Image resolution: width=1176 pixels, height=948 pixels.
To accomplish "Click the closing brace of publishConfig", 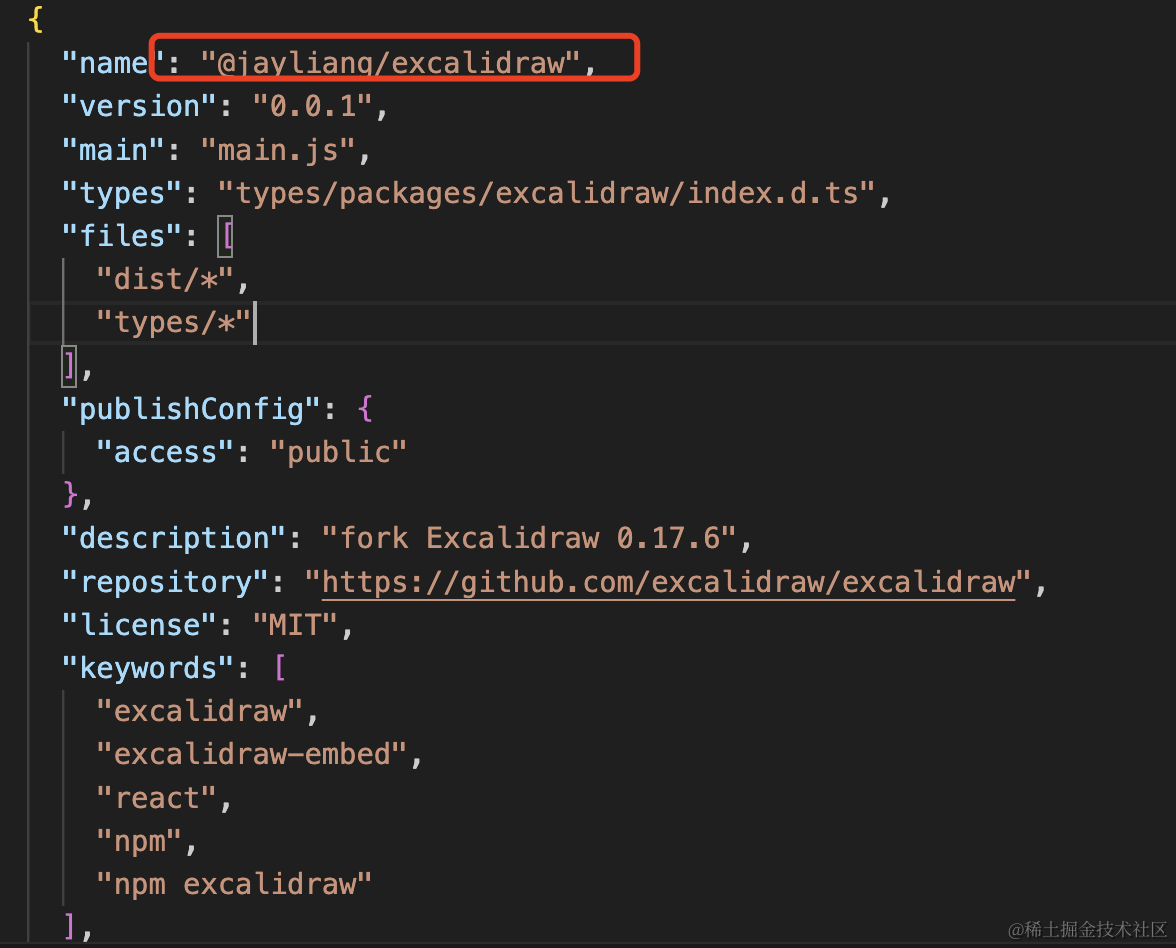I will coord(70,495).
